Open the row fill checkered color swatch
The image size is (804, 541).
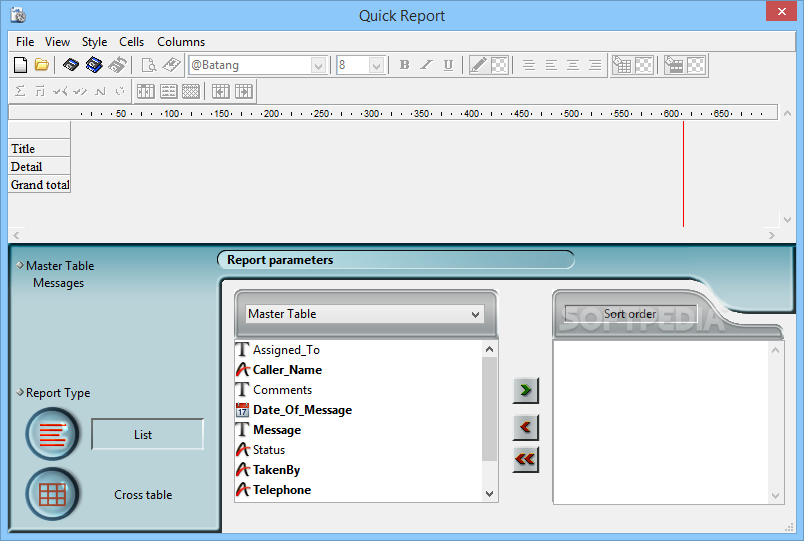(x=696, y=65)
